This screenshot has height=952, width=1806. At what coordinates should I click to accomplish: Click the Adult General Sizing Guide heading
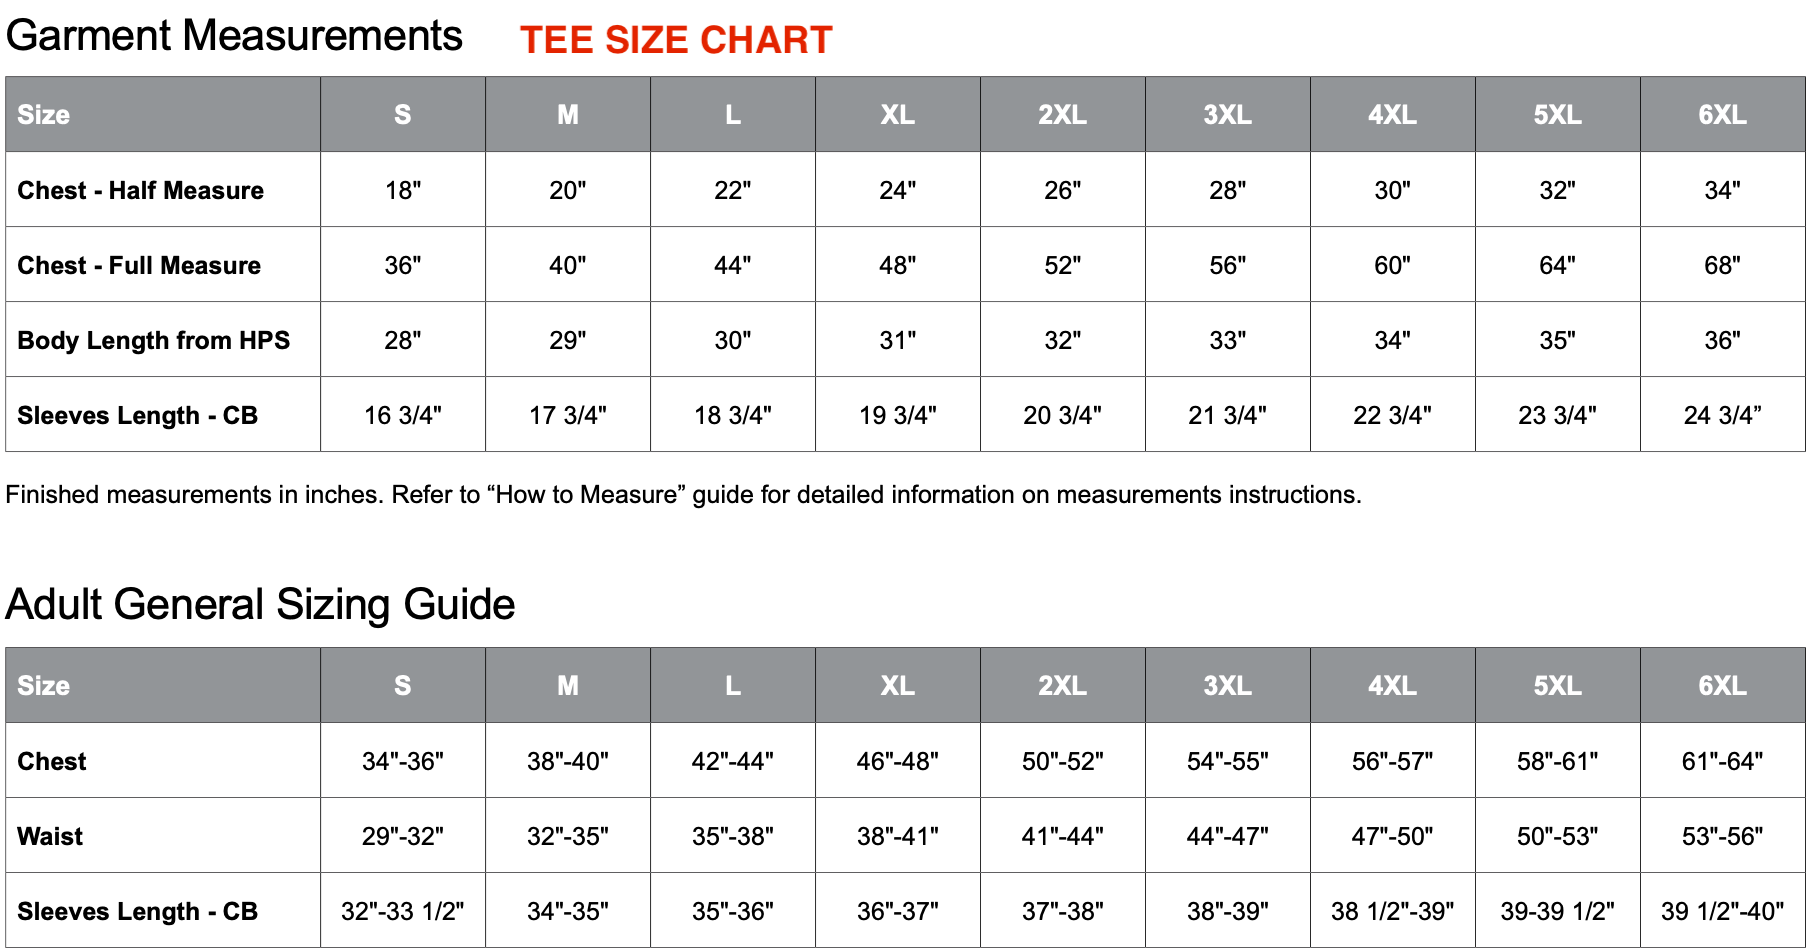point(260,604)
